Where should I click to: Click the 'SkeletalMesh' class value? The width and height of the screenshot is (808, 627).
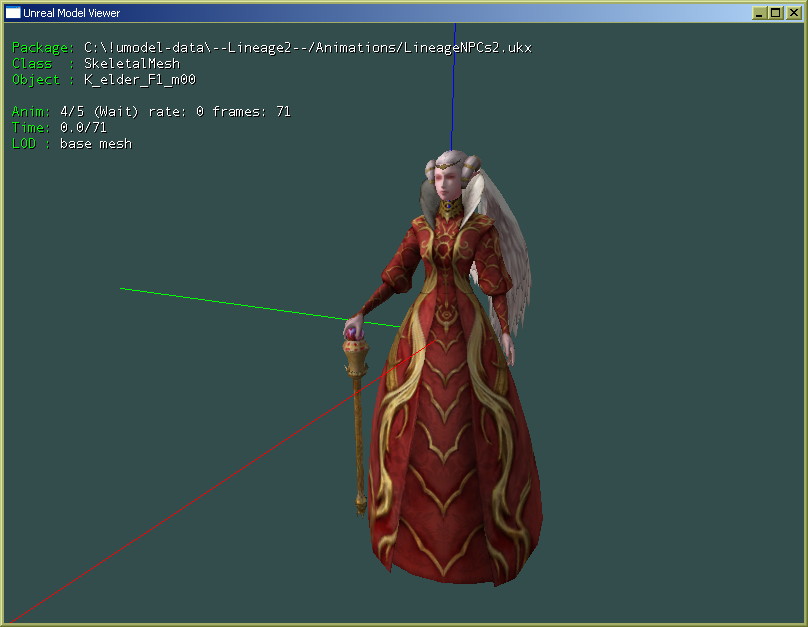tap(132, 64)
